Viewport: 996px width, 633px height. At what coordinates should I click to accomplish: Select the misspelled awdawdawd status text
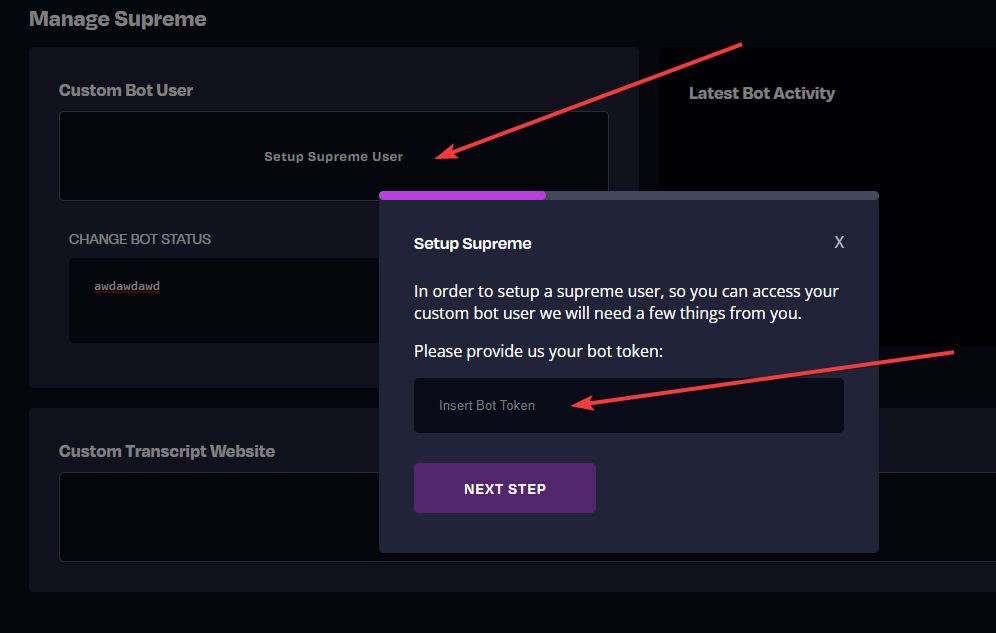127,286
